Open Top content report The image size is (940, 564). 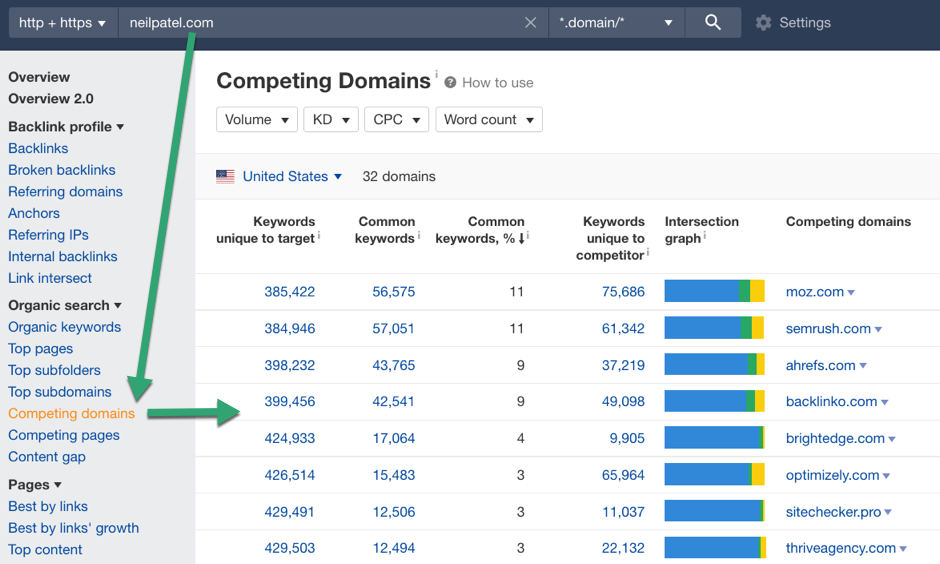(x=46, y=549)
